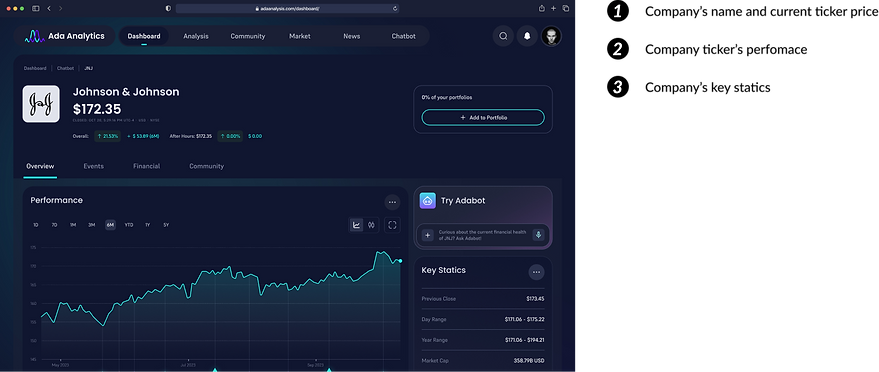The height and width of the screenshot is (372, 879).
Task: Click the Adabot robot icon
Action: click(427, 201)
